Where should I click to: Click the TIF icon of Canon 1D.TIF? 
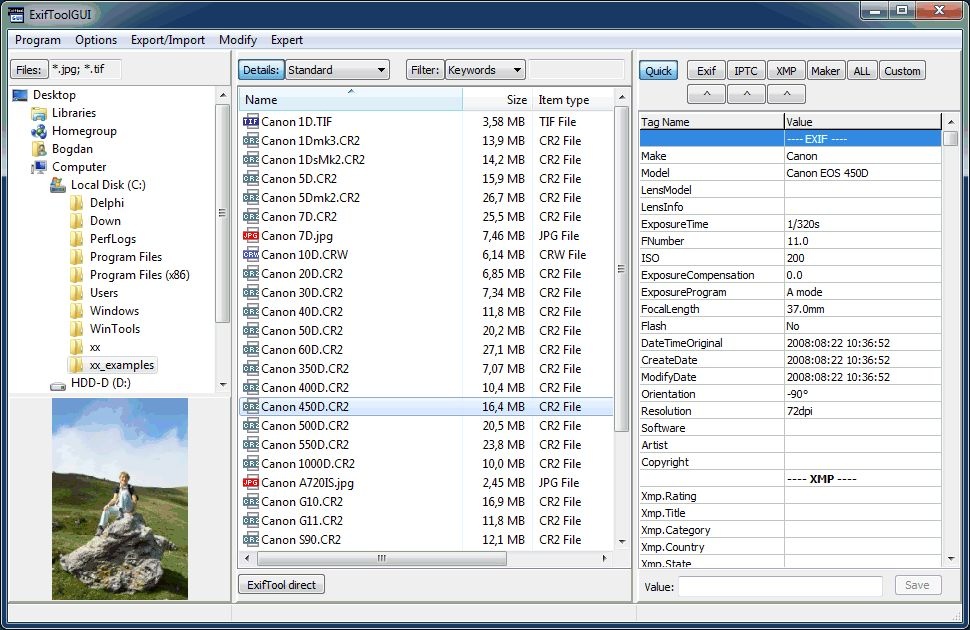[x=251, y=121]
